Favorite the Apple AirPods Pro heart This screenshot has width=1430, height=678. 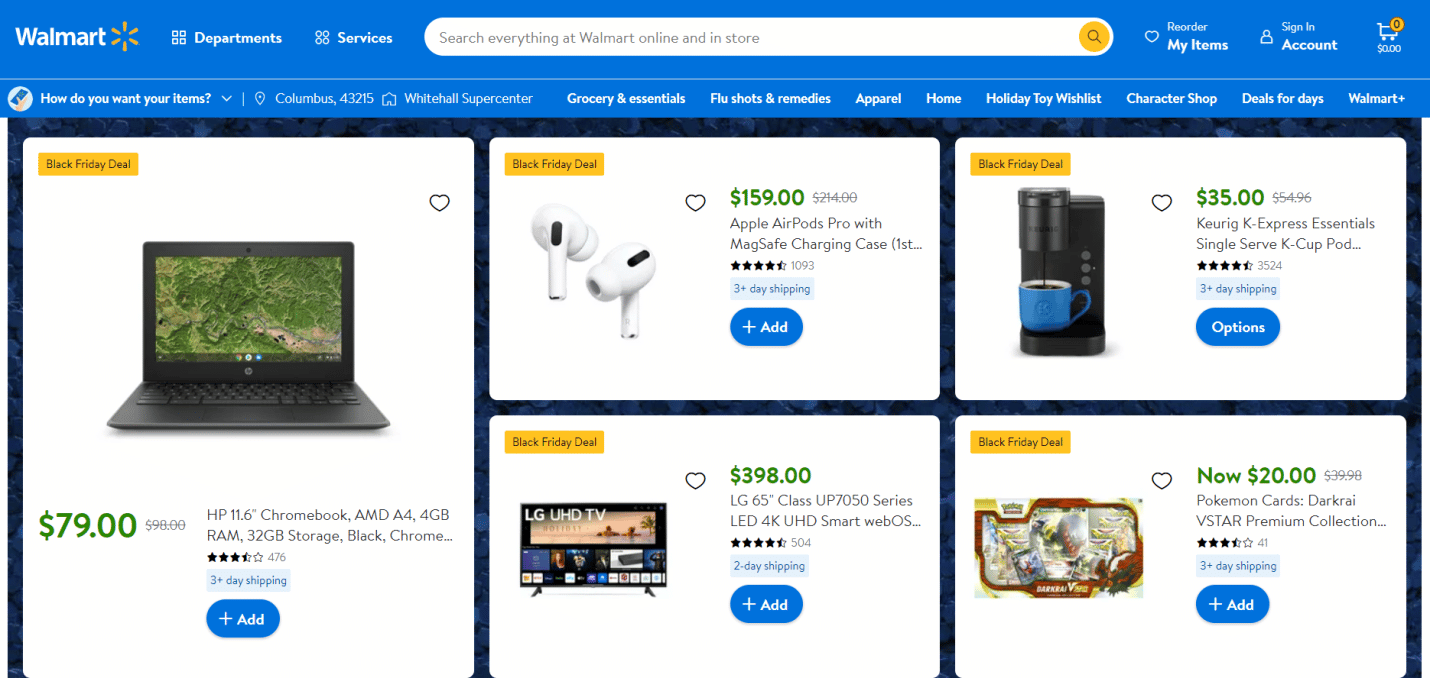click(x=695, y=203)
